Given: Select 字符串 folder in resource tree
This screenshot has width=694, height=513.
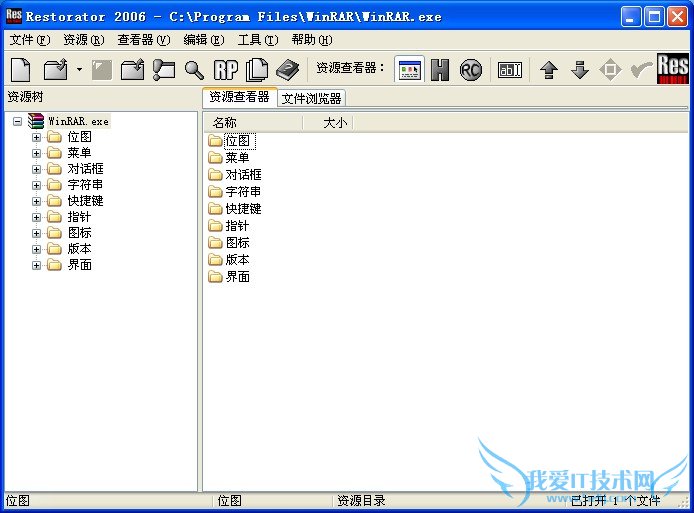Looking at the screenshot, I should pyautogui.click(x=85, y=185).
